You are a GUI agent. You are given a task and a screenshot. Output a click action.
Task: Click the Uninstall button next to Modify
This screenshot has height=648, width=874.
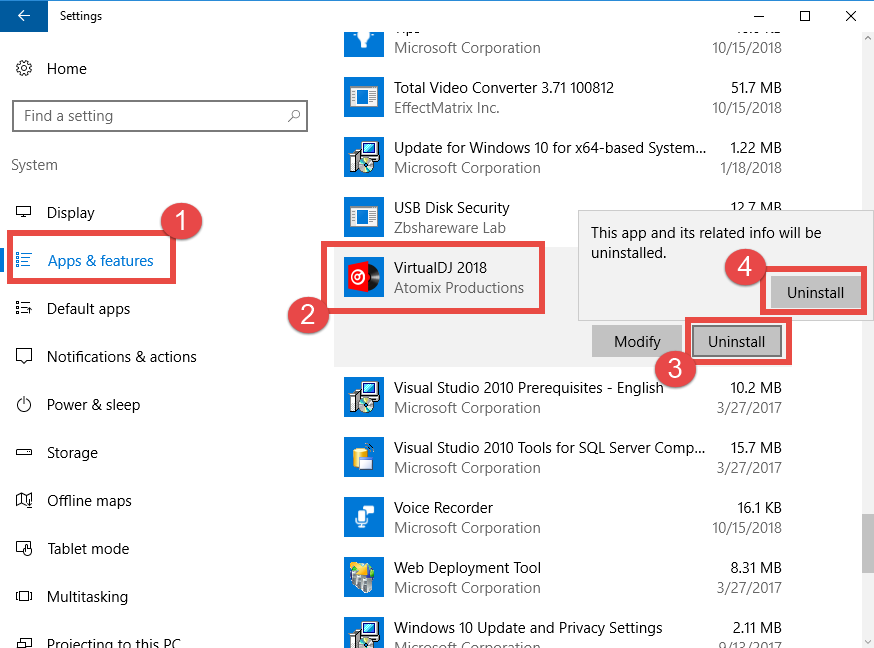(736, 341)
